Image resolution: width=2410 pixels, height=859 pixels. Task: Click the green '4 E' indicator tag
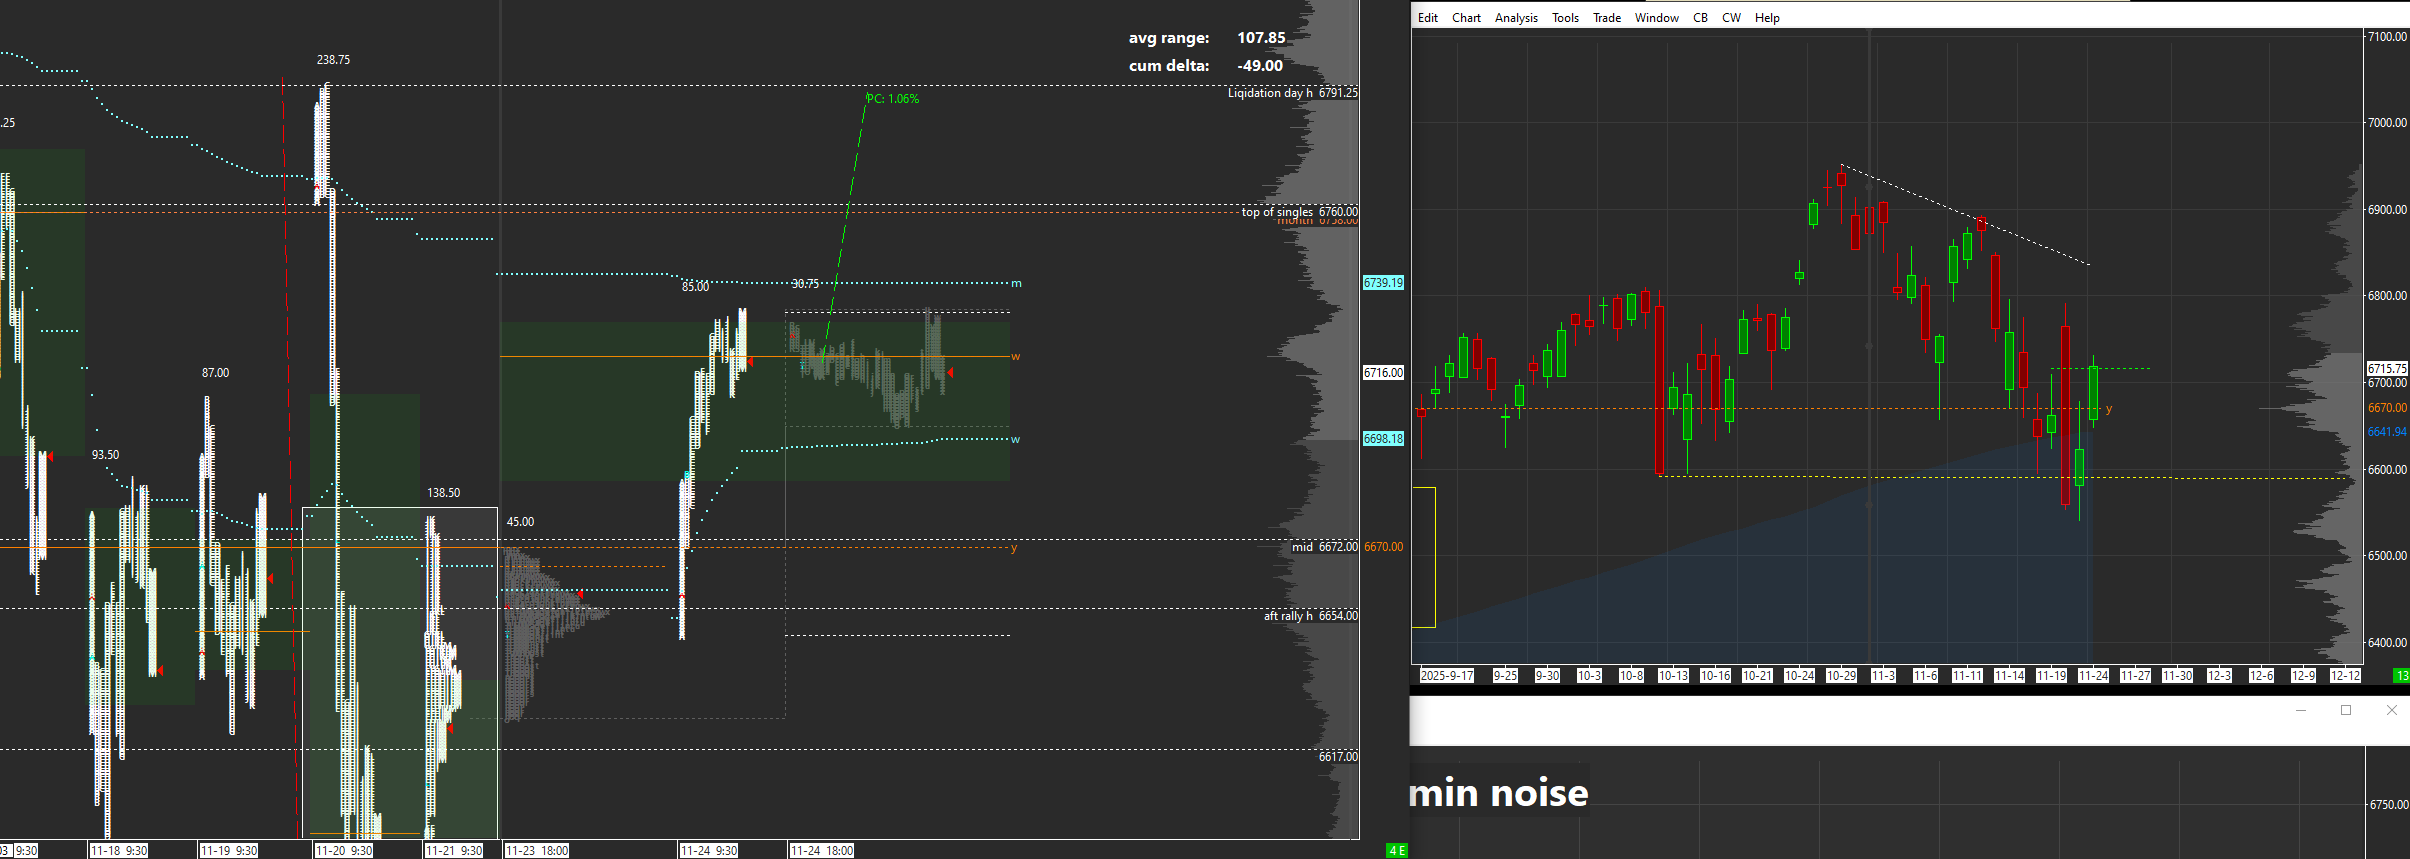(x=1397, y=851)
